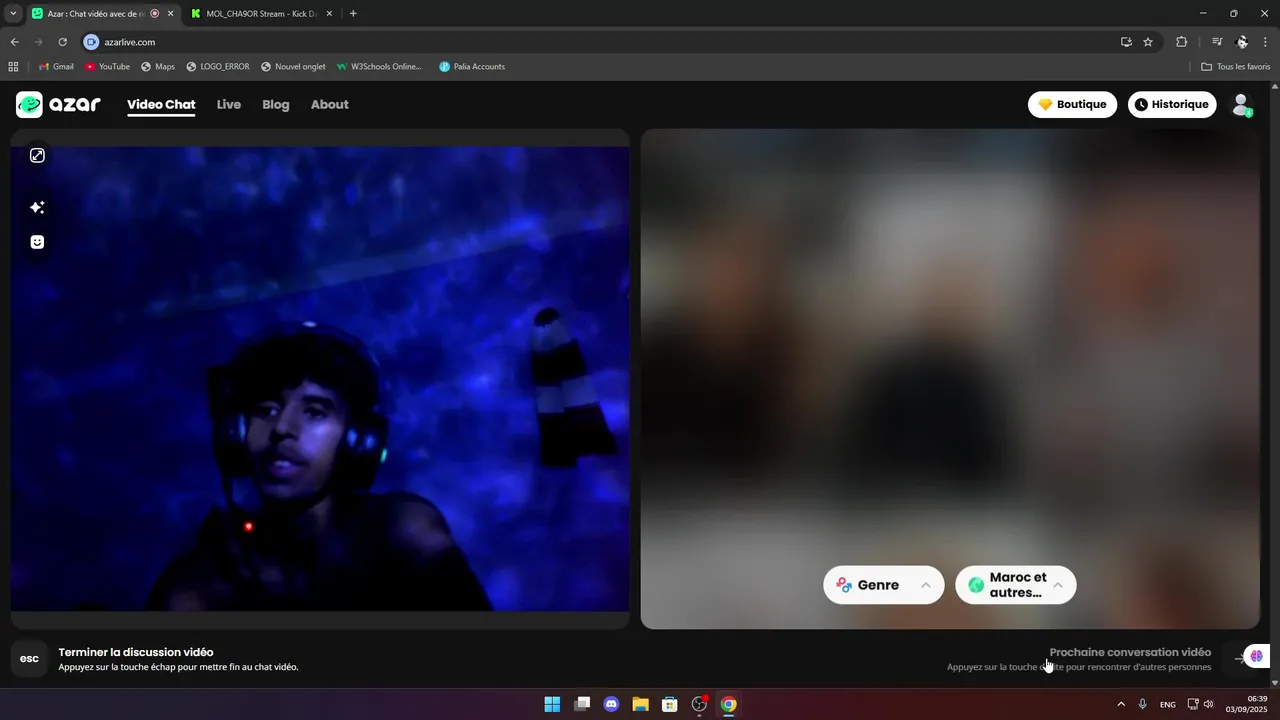The height and width of the screenshot is (720, 1280).
Task: Open the Live section
Action: (x=229, y=104)
